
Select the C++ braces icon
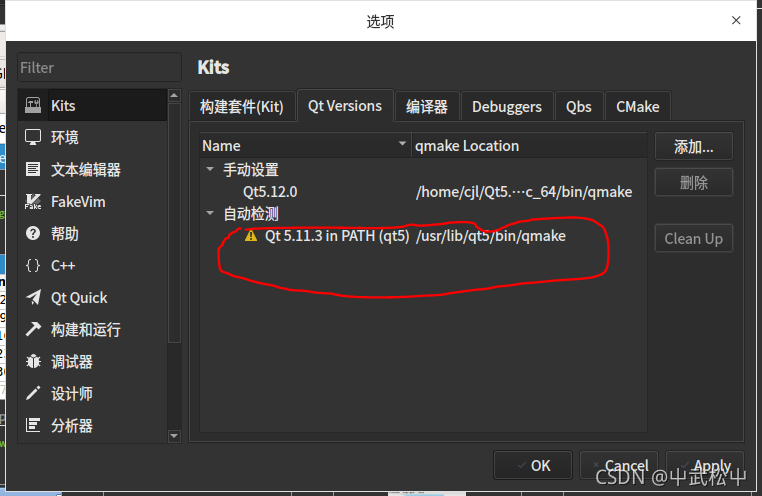coord(33,266)
